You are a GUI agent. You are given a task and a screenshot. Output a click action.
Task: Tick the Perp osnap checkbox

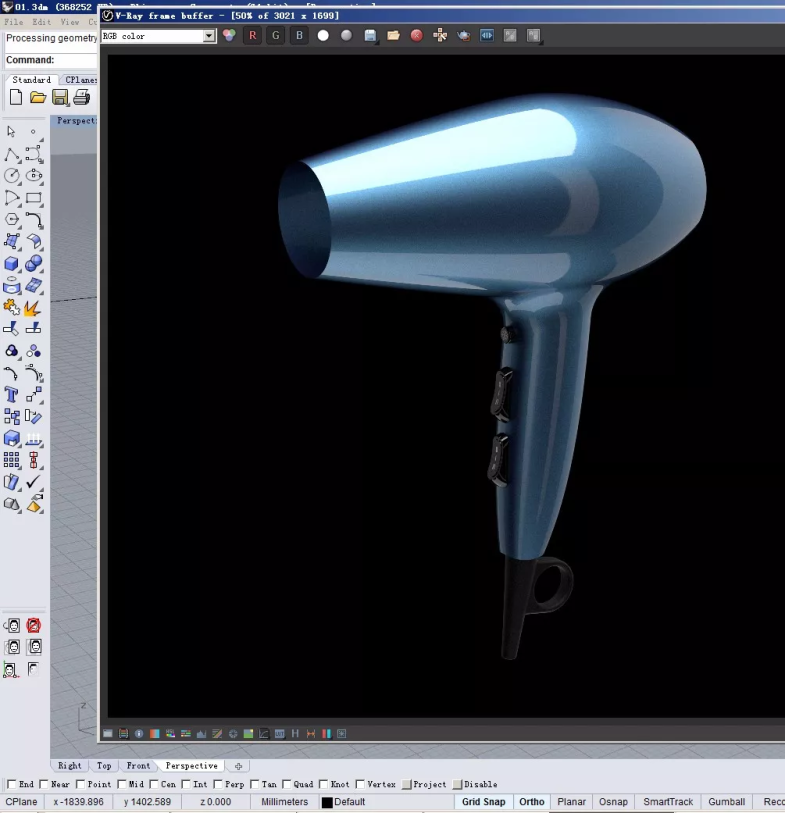(220, 784)
